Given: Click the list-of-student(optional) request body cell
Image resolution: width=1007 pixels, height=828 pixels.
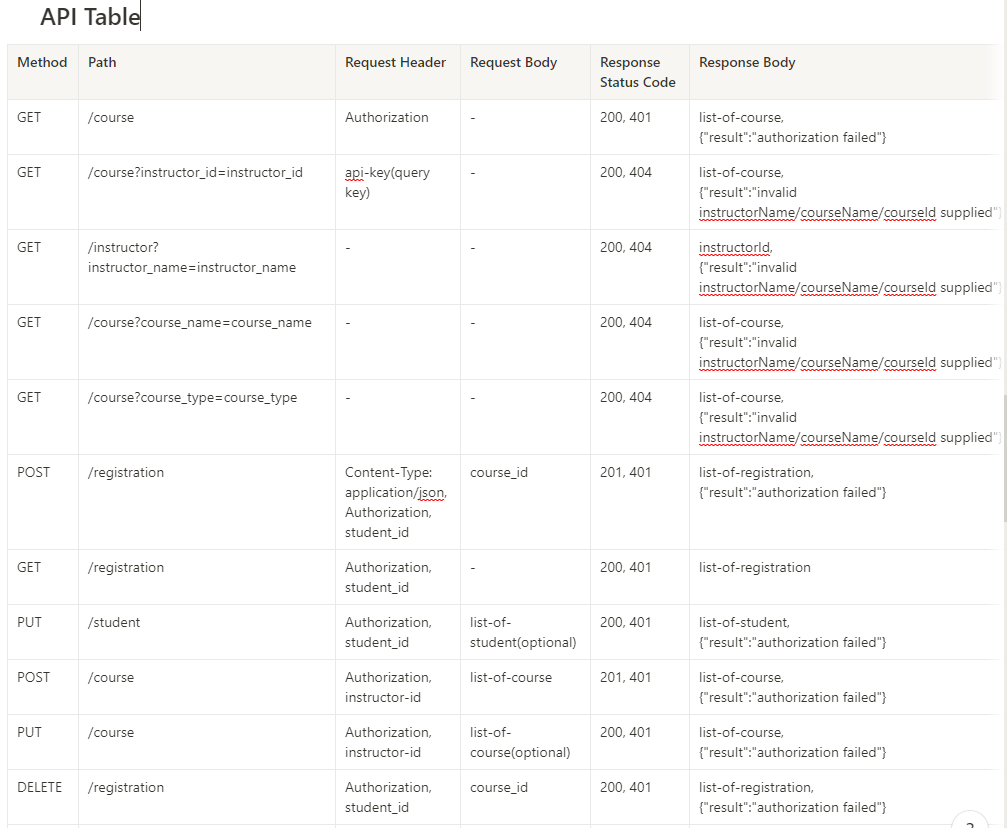Looking at the screenshot, I should (523, 632).
